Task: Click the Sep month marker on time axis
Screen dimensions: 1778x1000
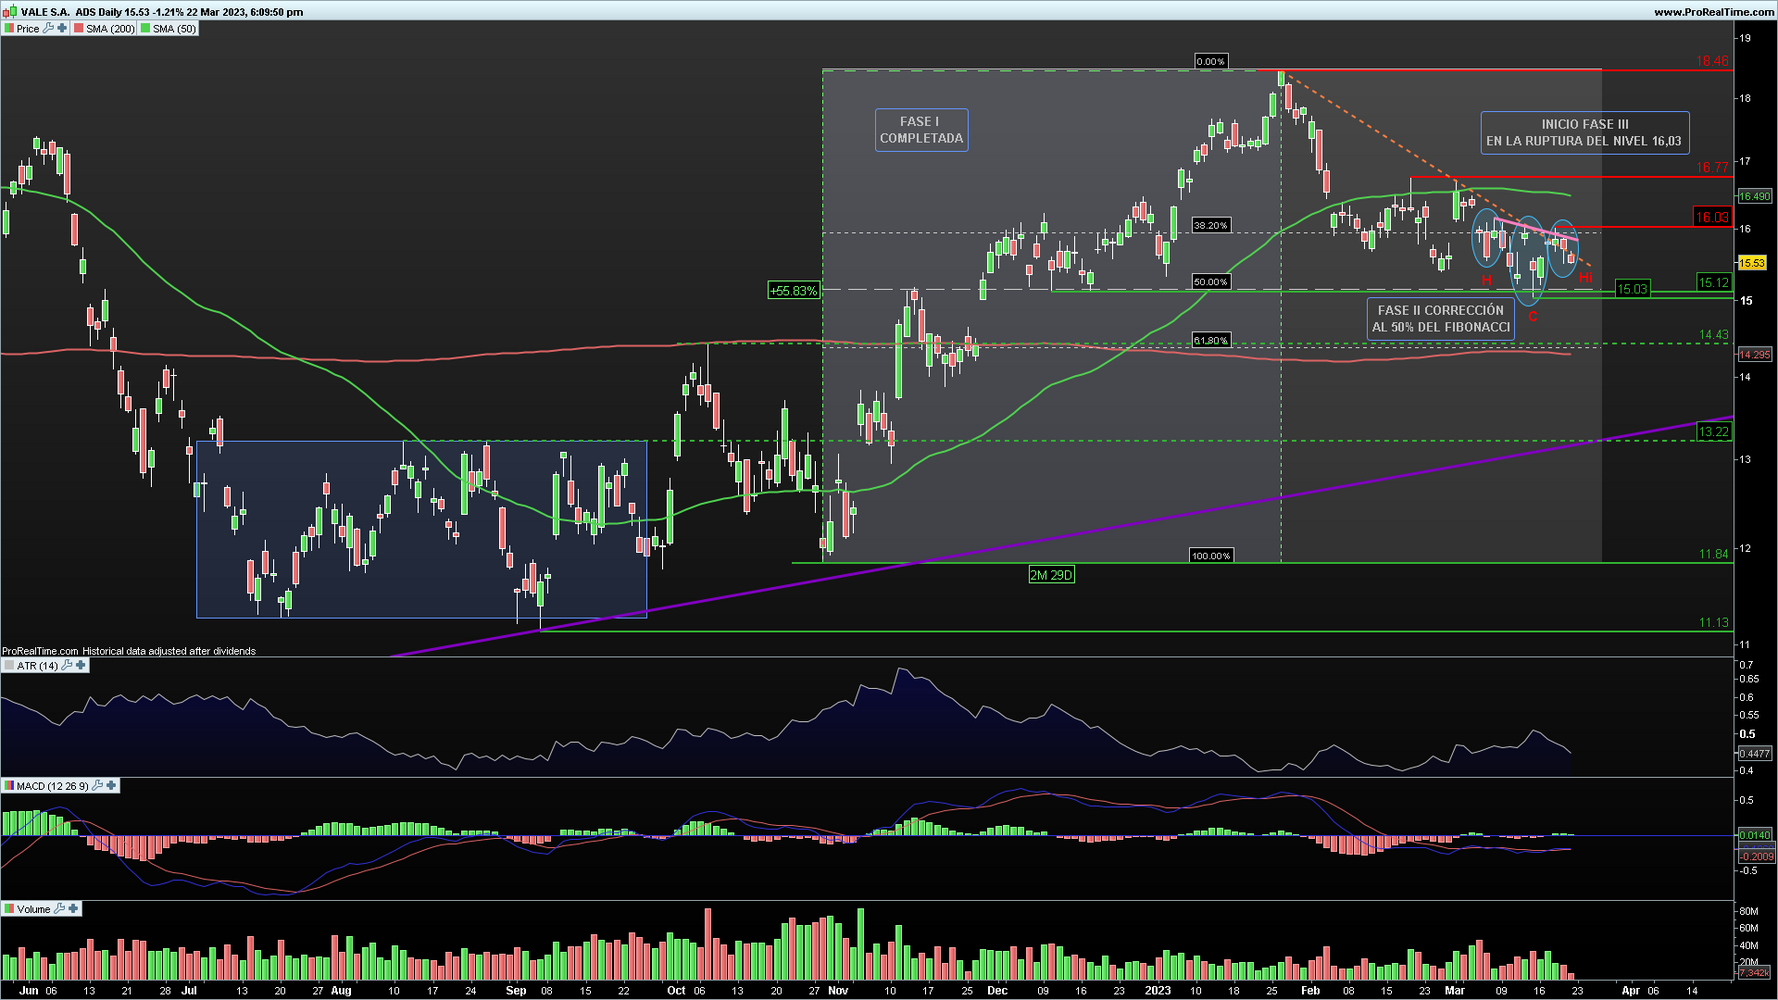Action: coord(516,991)
